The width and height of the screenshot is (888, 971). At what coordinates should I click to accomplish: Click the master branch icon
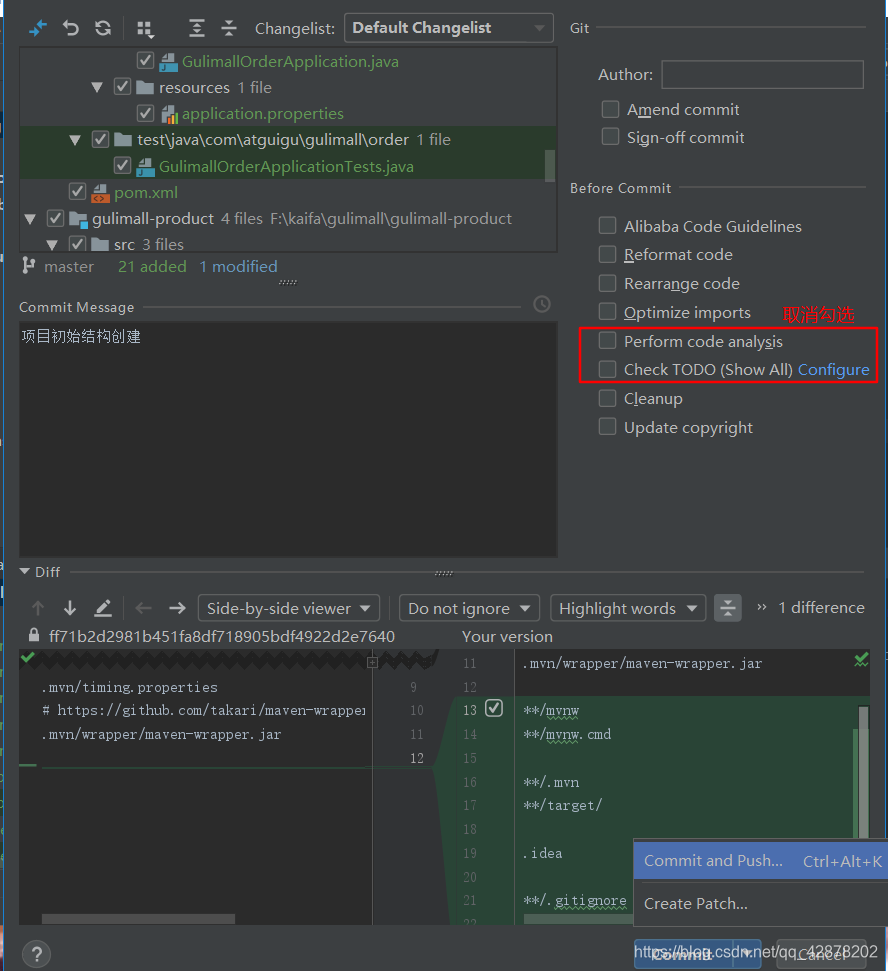tap(28, 266)
